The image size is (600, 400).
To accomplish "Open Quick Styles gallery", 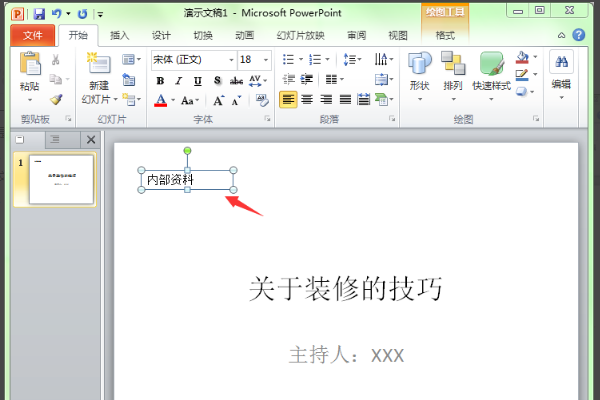I will pyautogui.click(x=491, y=77).
